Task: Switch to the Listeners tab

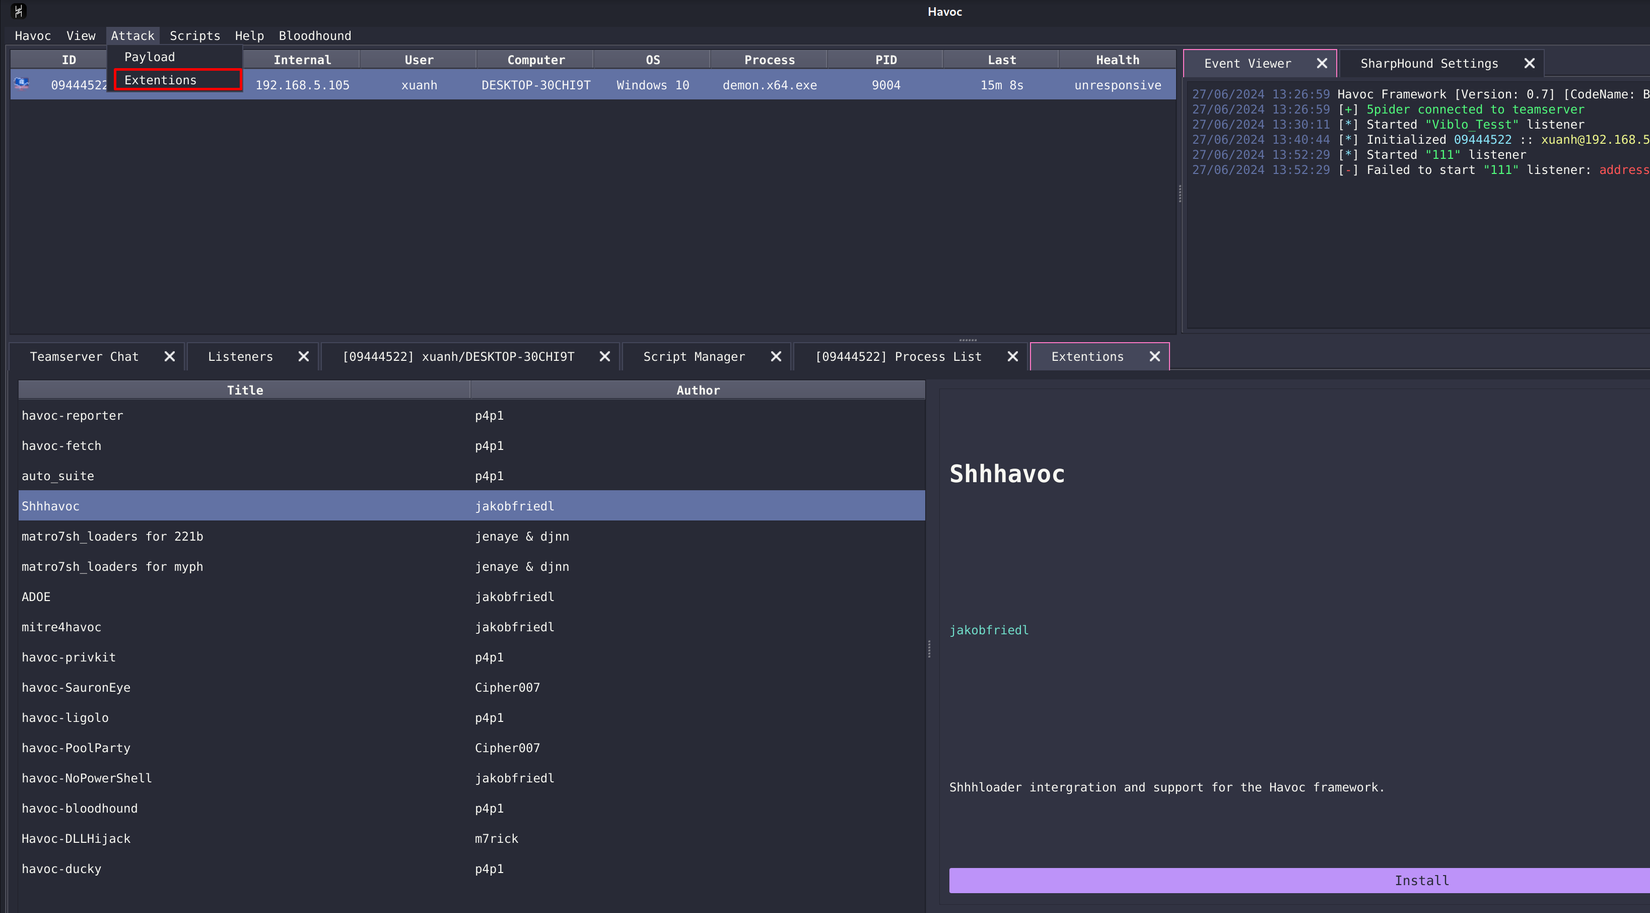Action: click(x=240, y=356)
